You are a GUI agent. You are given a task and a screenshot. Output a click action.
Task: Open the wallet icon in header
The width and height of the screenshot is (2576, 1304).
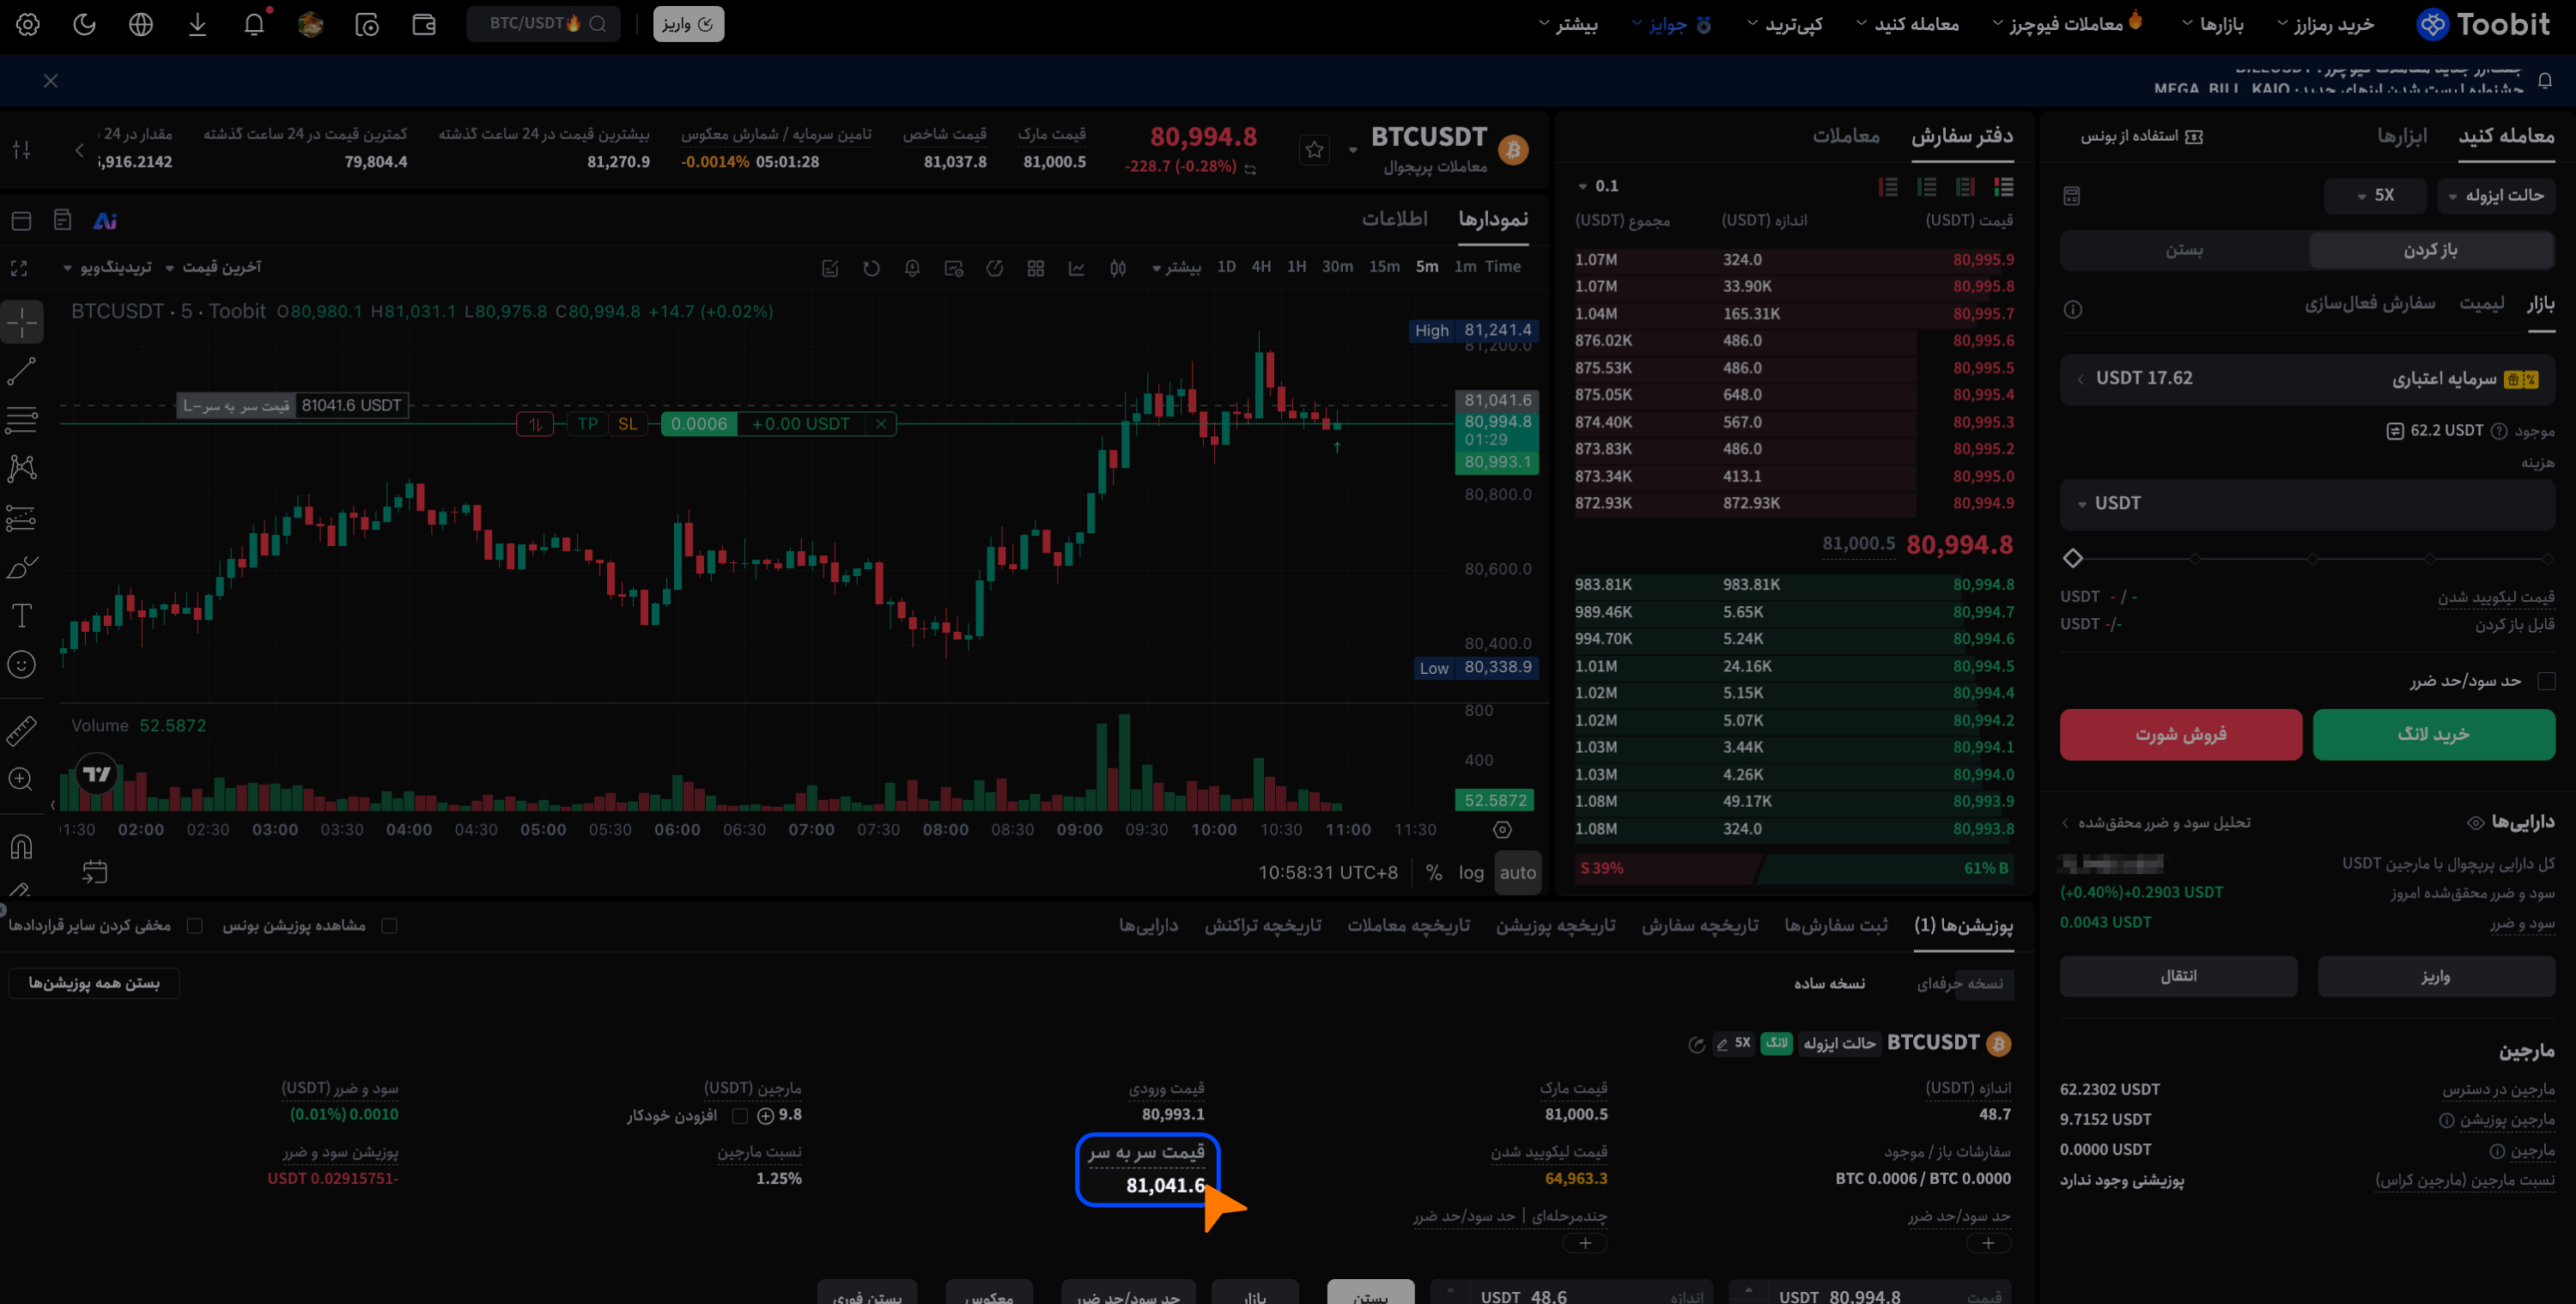click(x=424, y=24)
